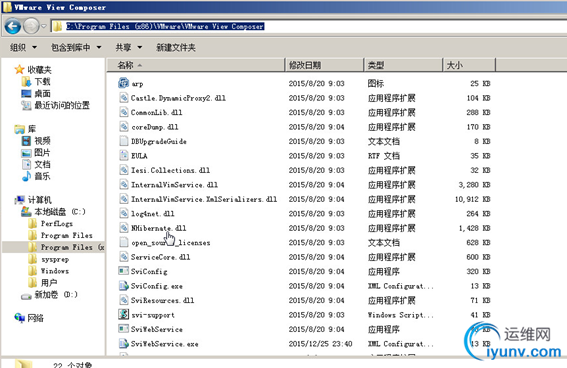Open the 组织 menu

coord(23,47)
